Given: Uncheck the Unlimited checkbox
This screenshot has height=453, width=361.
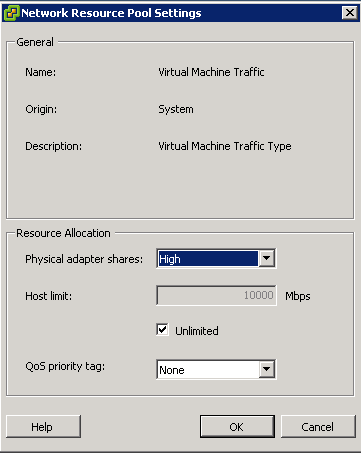Looking at the screenshot, I should pos(162,330).
